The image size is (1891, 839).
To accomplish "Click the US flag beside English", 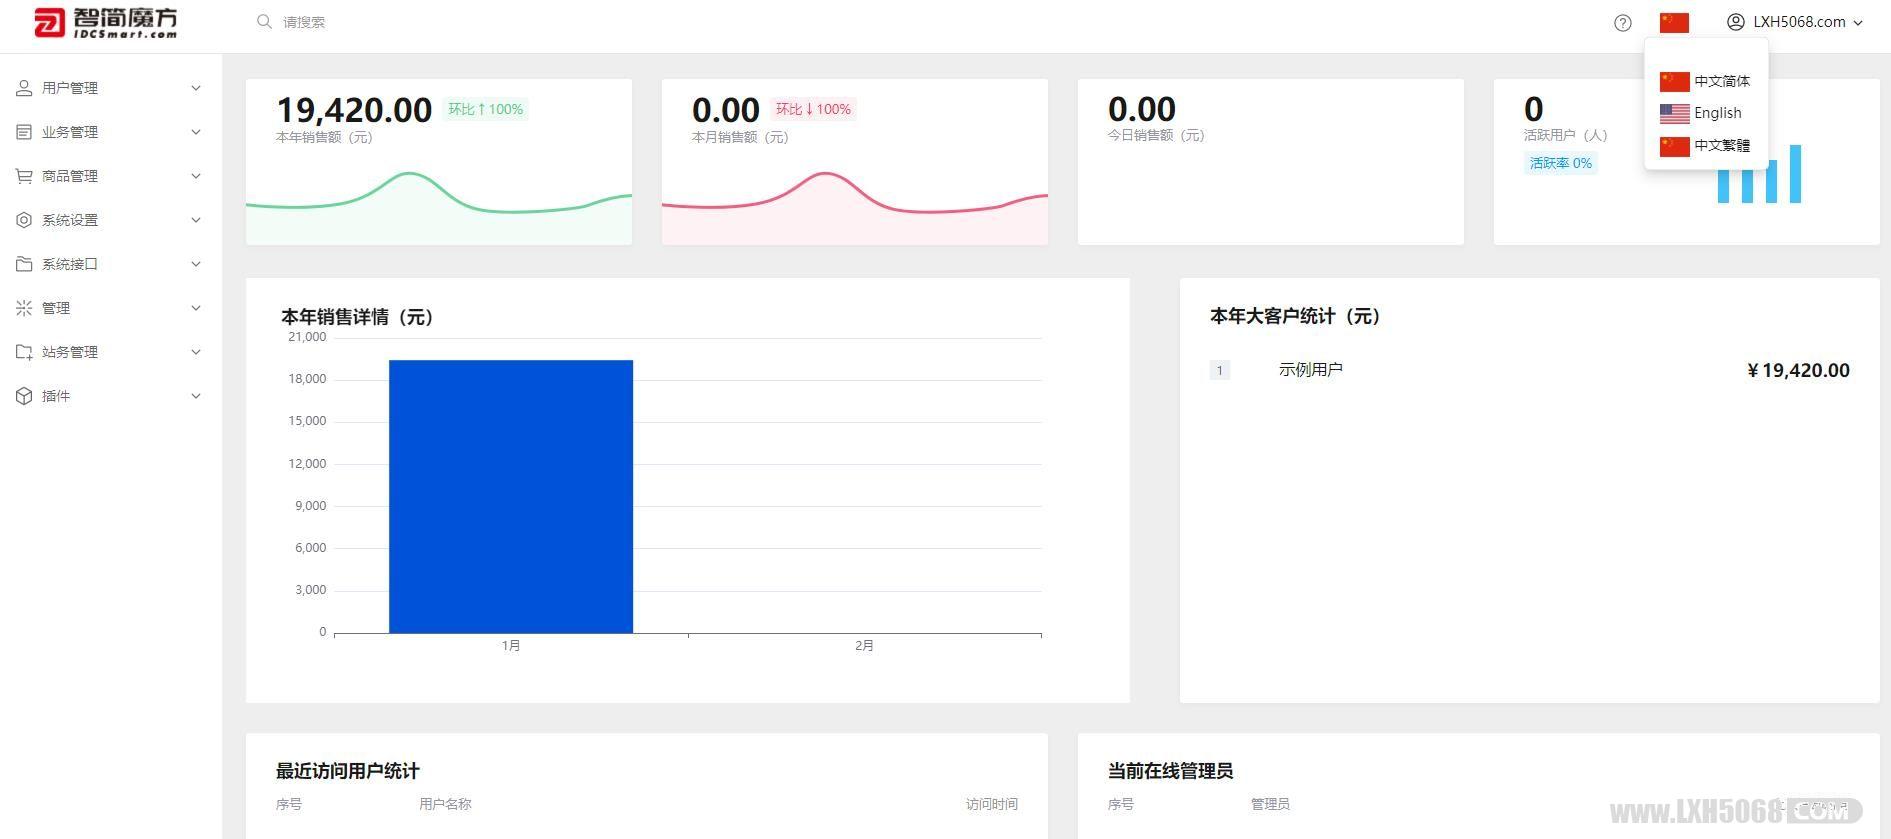I will pos(1674,113).
